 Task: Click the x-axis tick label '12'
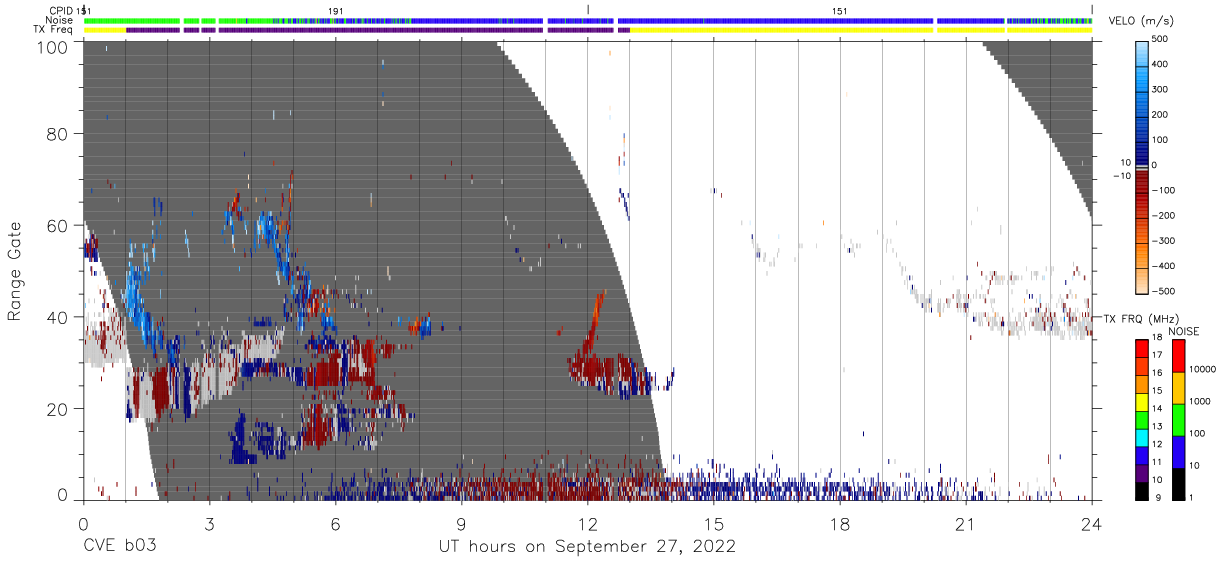pos(588,524)
